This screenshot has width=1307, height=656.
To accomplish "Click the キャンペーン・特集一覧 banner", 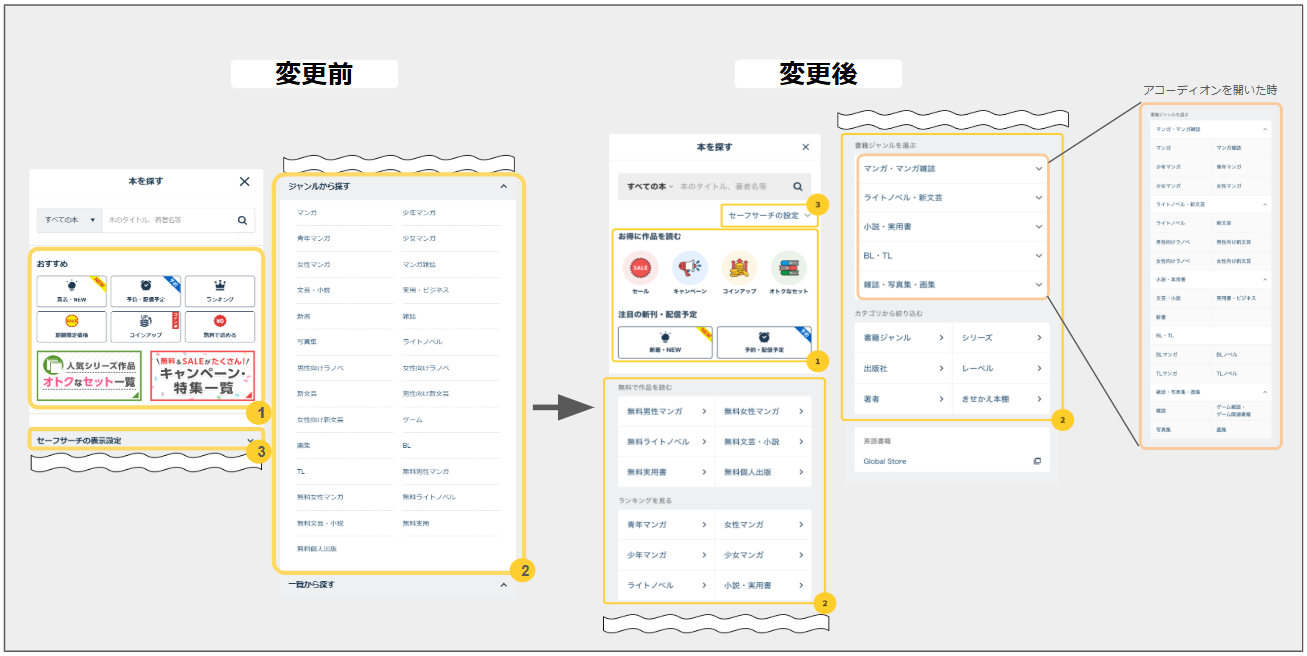I will [x=203, y=376].
